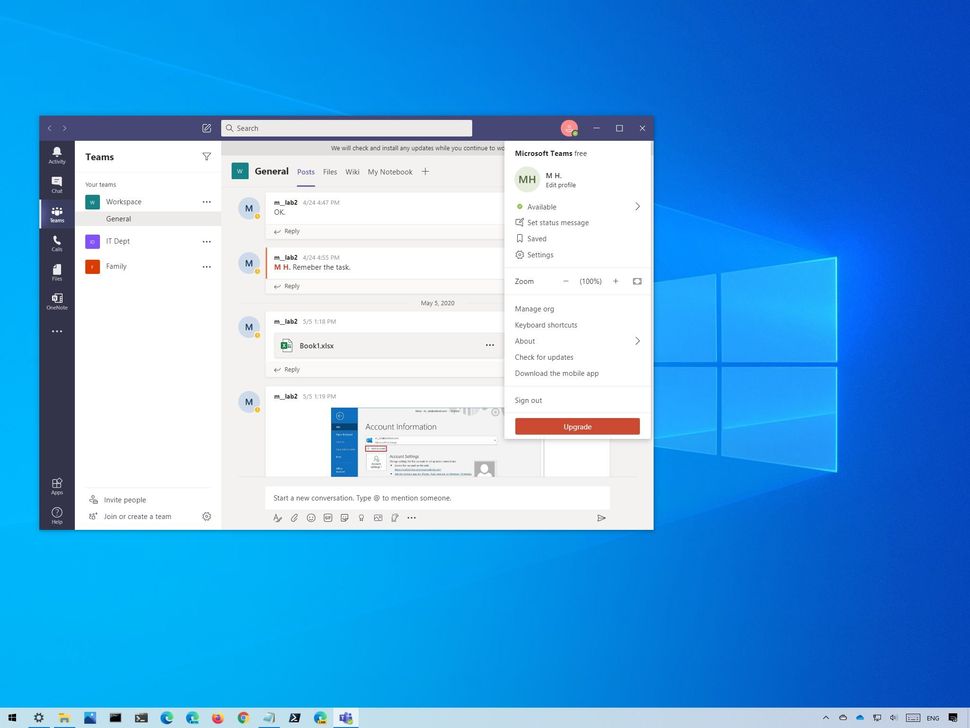Open the emoji picker in the compose box
Image resolution: width=970 pixels, height=728 pixels.
pos(311,518)
